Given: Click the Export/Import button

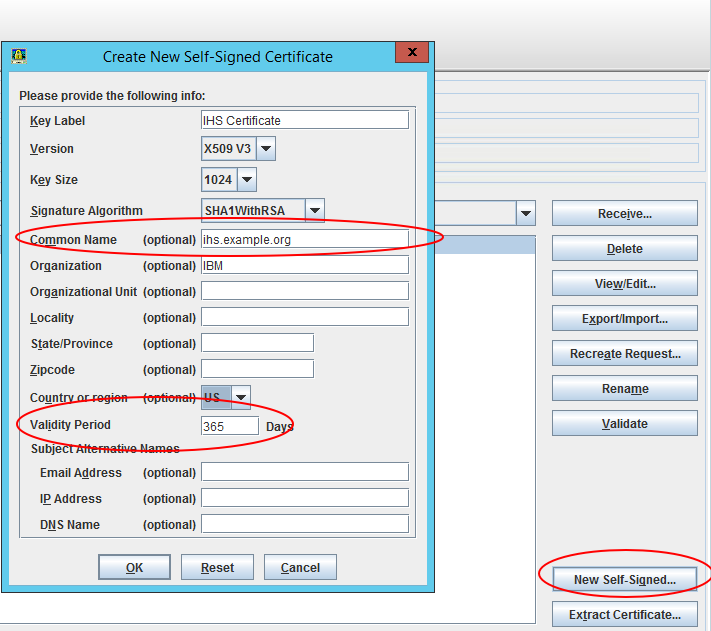Looking at the screenshot, I should [x=624, y=319].
